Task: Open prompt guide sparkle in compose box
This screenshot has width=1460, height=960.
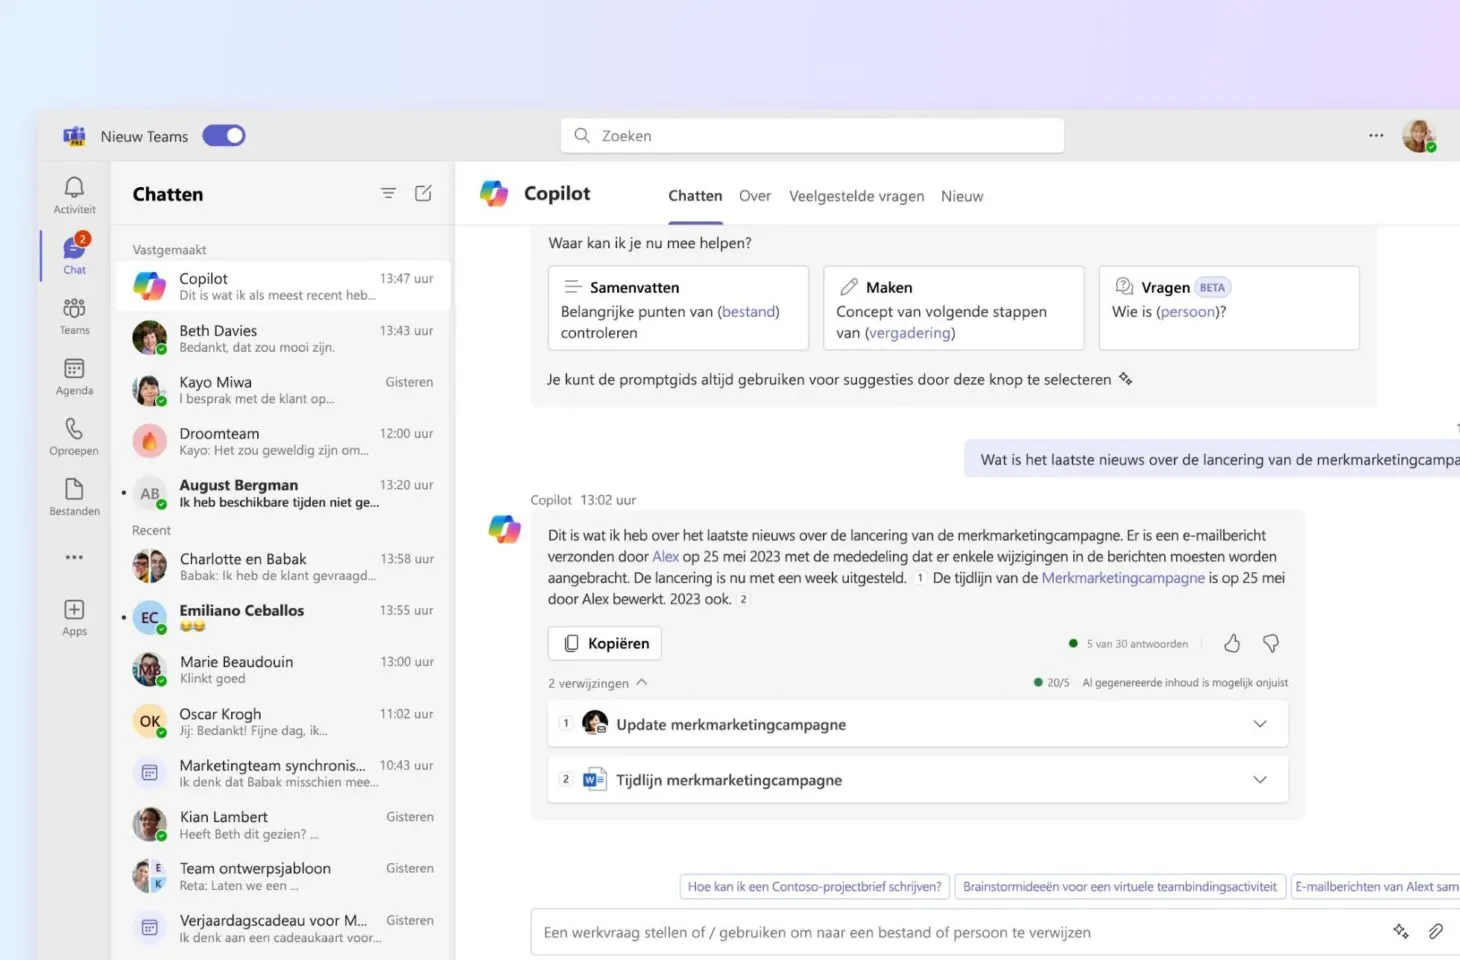Action: coord(1401,931)
